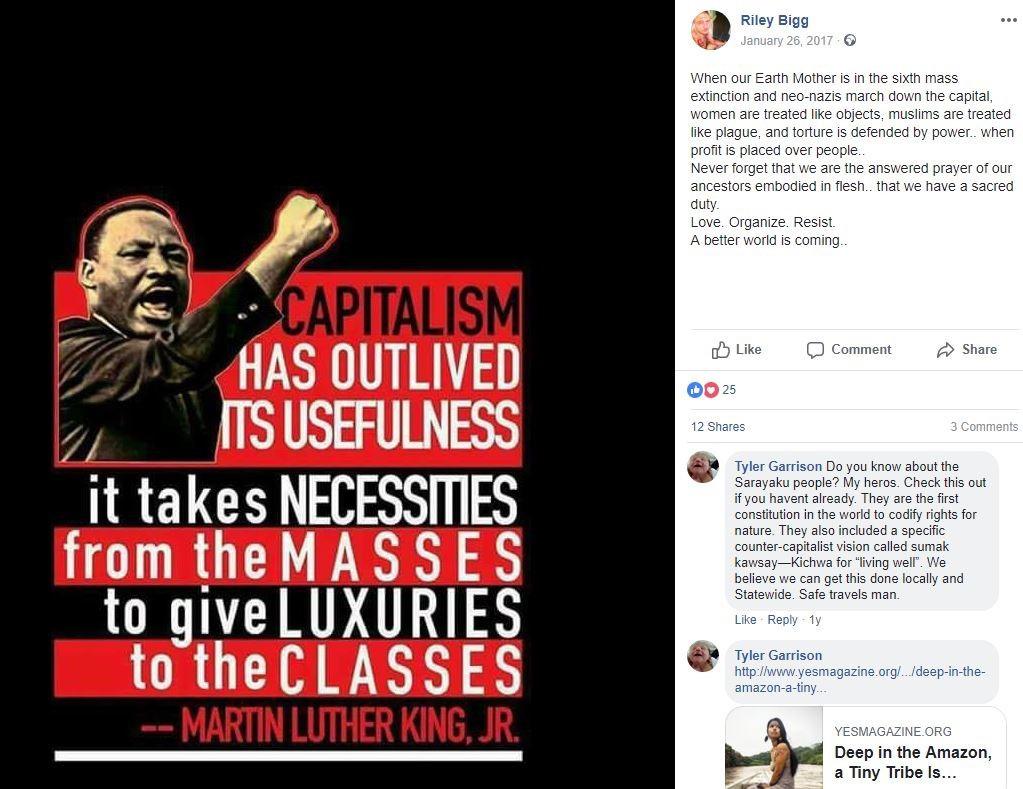1023x789 pixels.
Task: Click the public globe privacy icon
Action: click(849, 40)
